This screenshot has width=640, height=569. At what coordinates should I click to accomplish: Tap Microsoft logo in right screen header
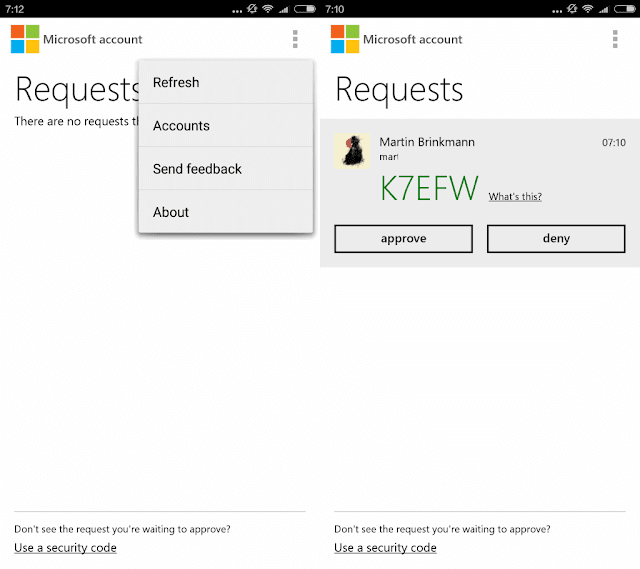click(x=345, y=39)
